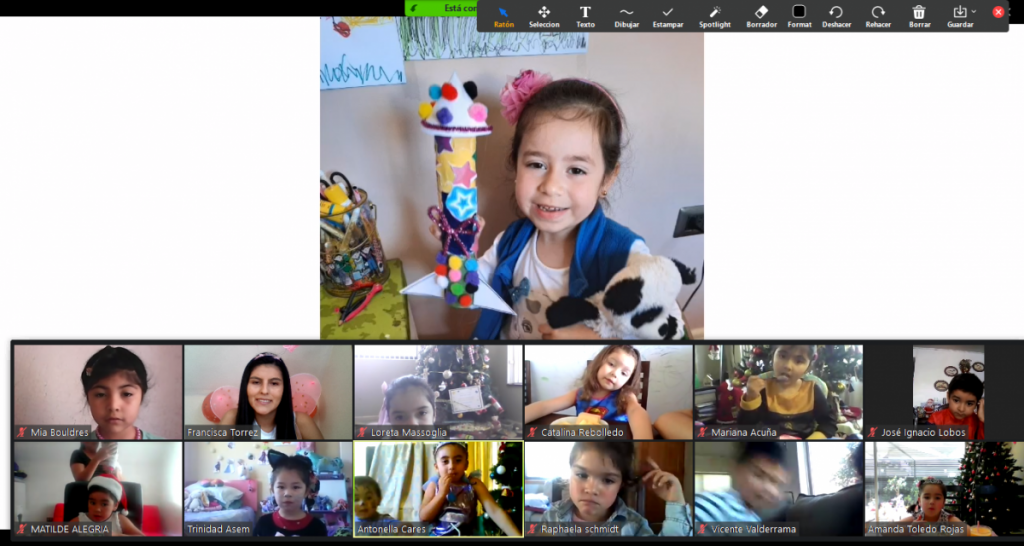Click Vicente Valderrama's video tile

(x=778, y=489)
